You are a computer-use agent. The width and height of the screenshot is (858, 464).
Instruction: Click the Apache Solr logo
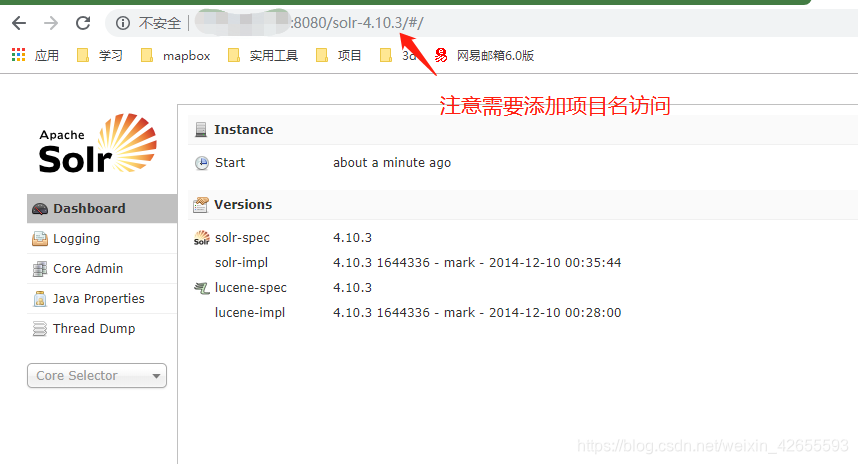98,143
